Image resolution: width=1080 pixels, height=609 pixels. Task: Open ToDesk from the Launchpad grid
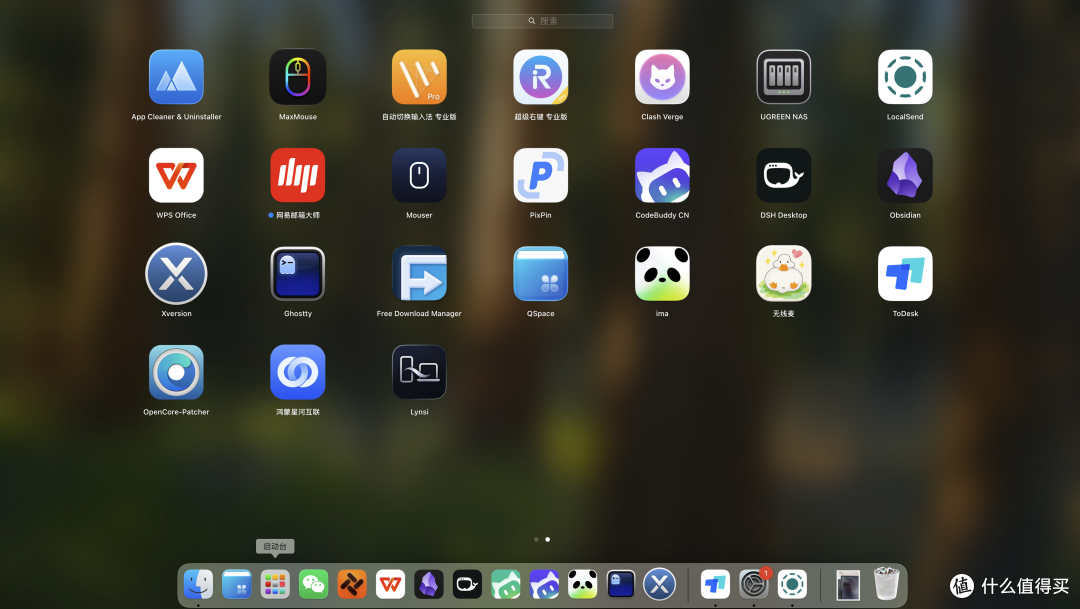(905, 274)
